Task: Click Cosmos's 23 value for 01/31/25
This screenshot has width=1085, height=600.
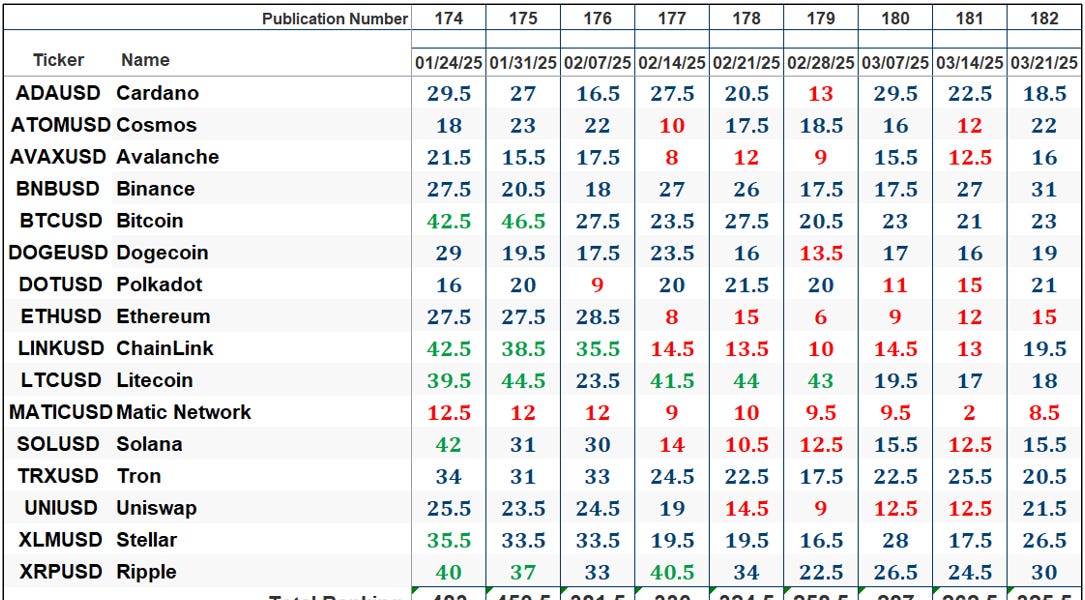Action: click(522, 125)
